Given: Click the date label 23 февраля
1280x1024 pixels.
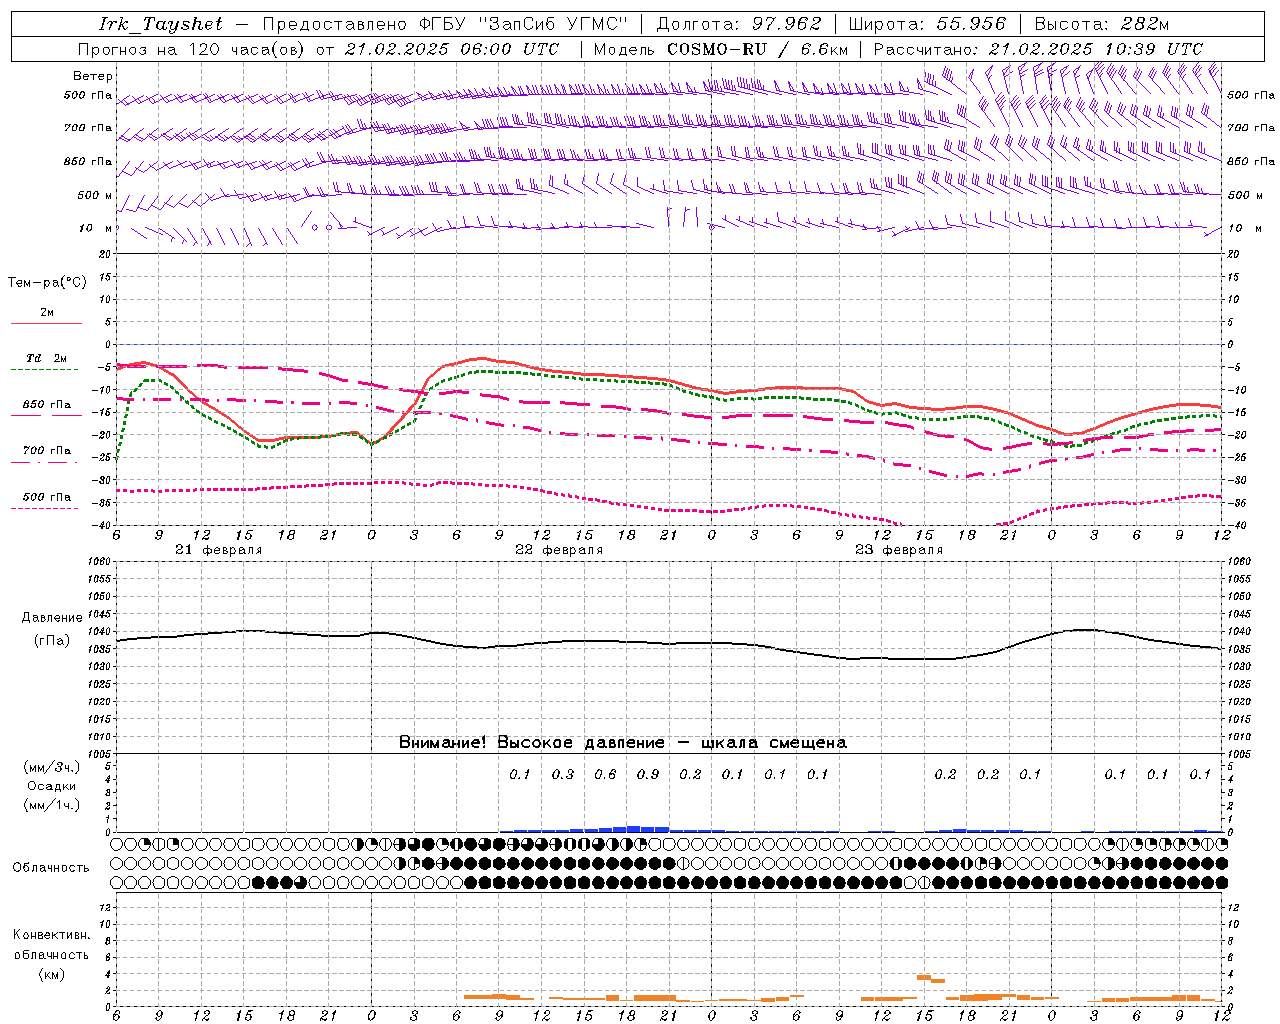Looking at the screenshot, I should (898, 550).
